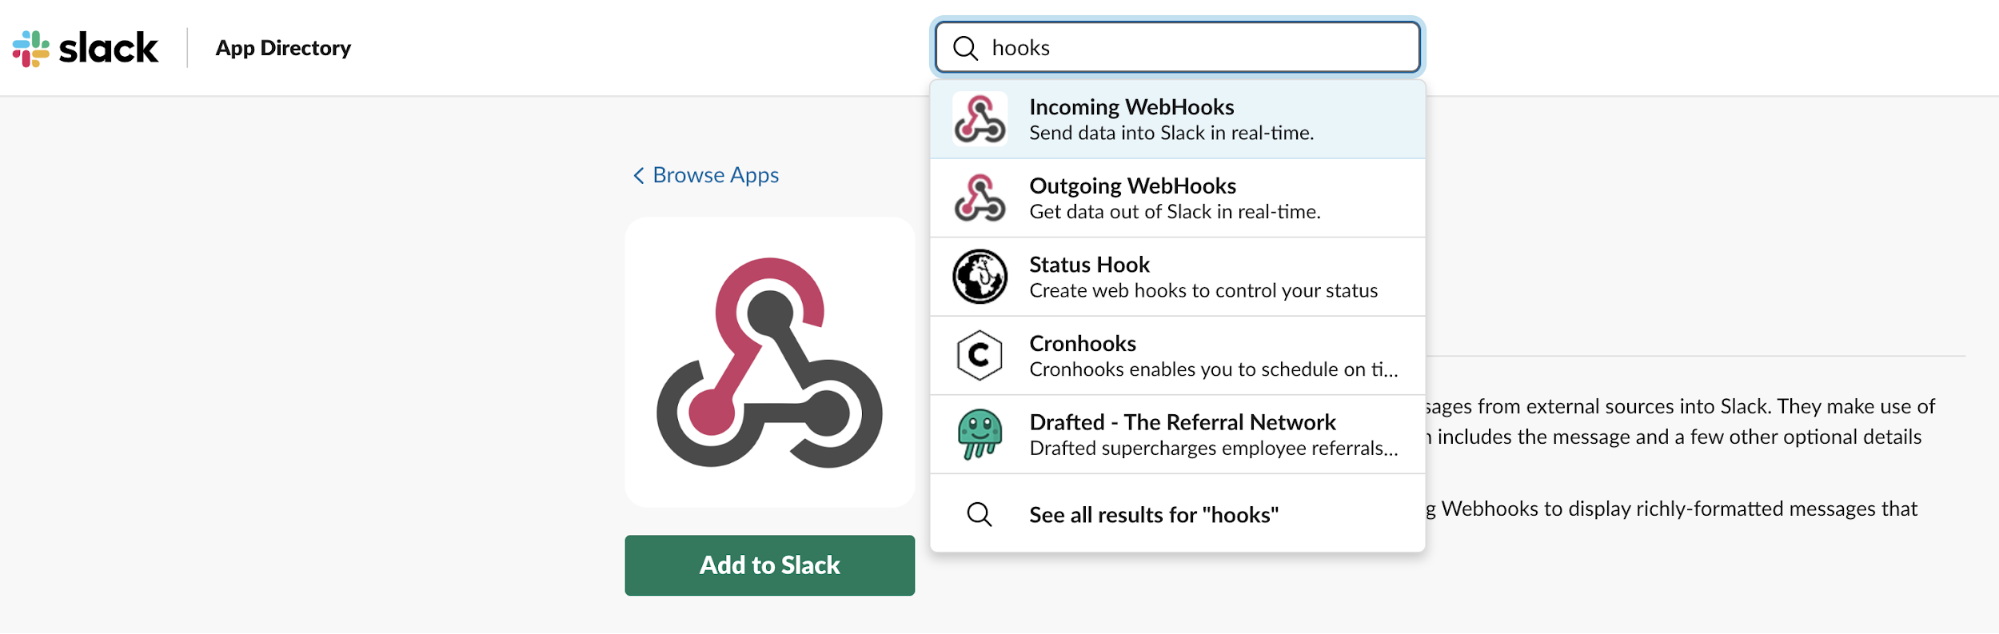Open the large webhook app logo
This screenshot has width=1999, height=634.
[x=769, y=361]
